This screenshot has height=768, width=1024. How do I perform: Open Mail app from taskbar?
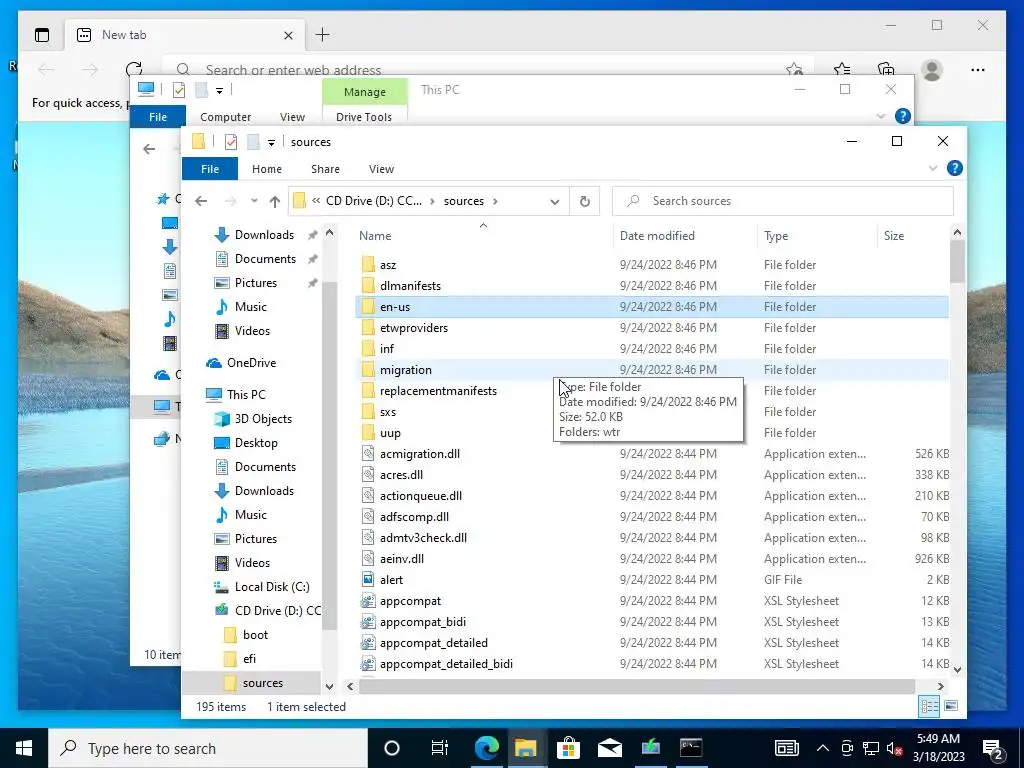tap(609, 748)
